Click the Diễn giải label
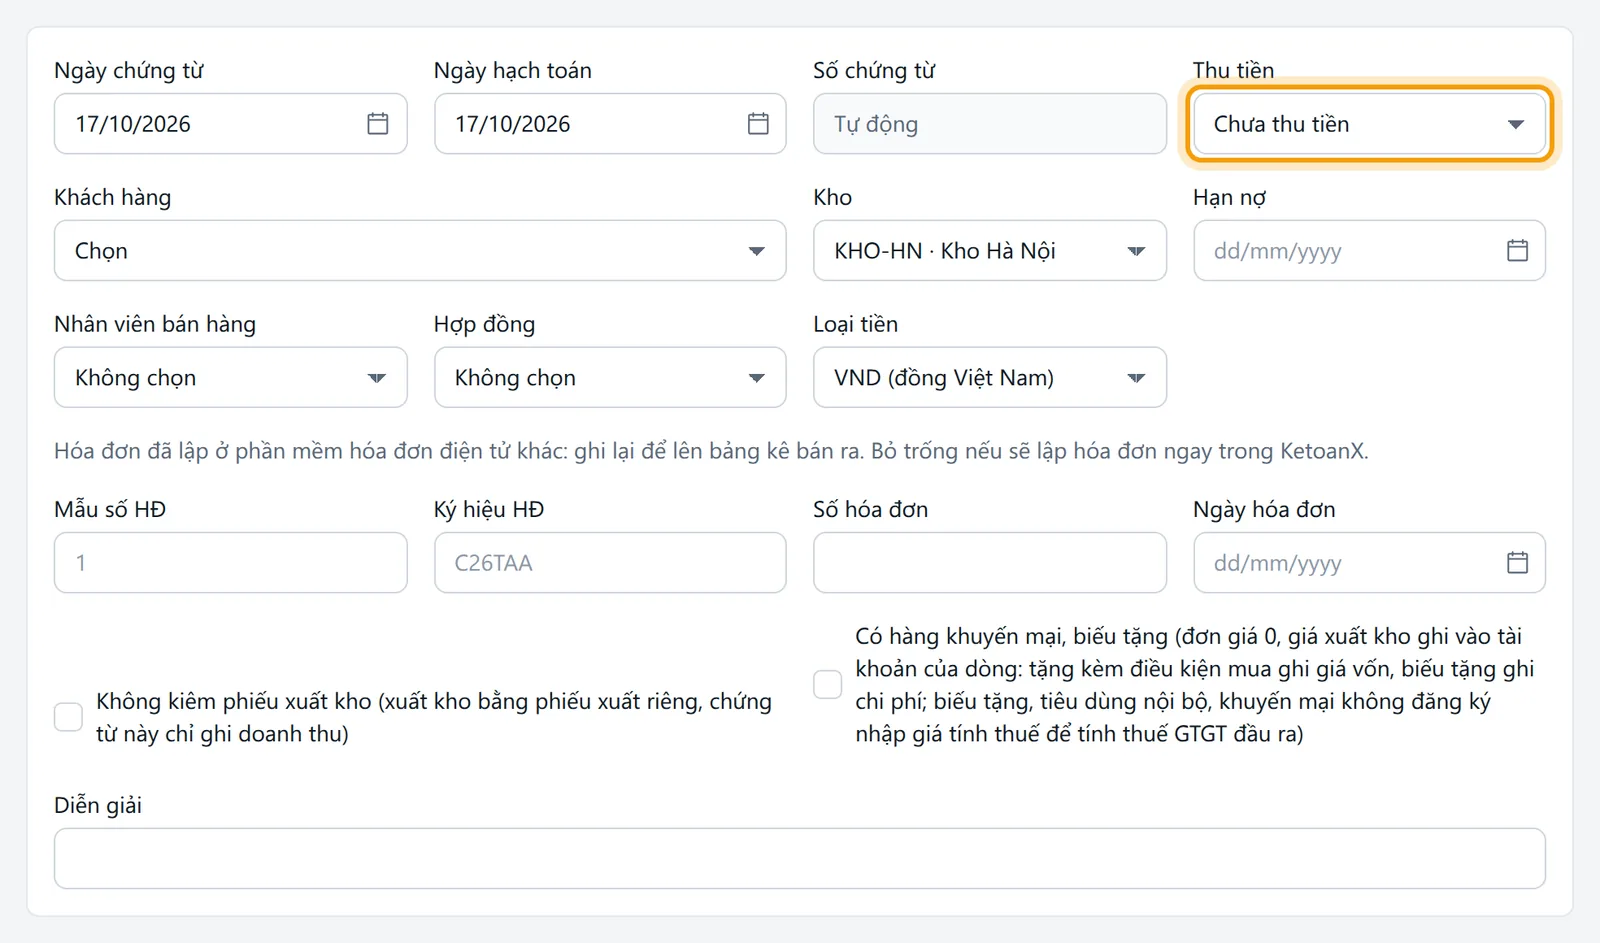The width and height of the screenshot is (1600, 943). point(98,805)
